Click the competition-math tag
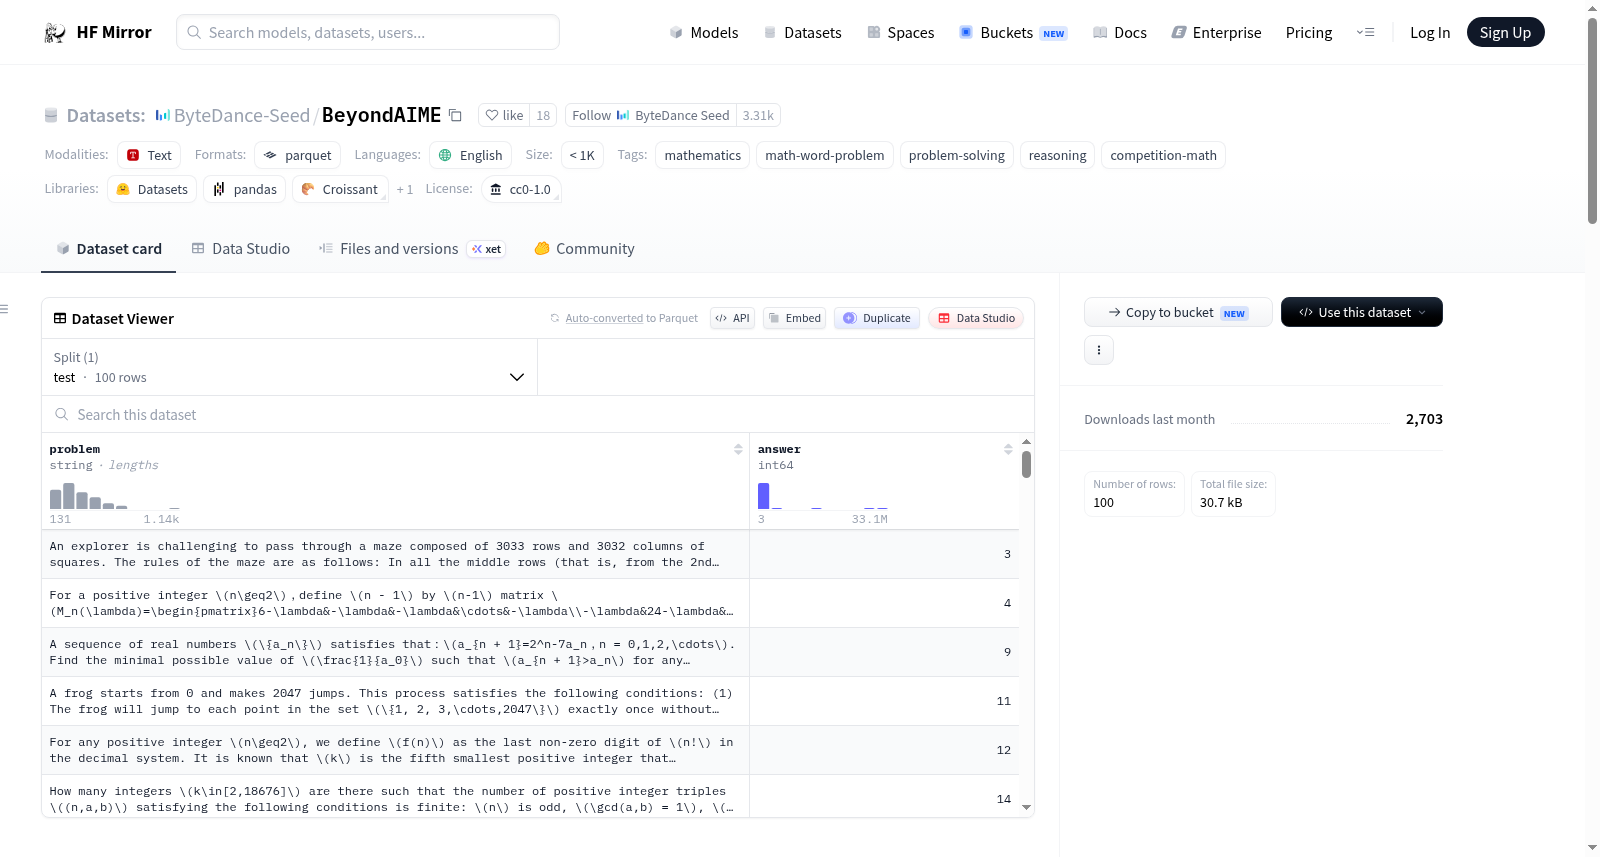Screen dimensions: 1600x857 click(x=1163, y=155)
